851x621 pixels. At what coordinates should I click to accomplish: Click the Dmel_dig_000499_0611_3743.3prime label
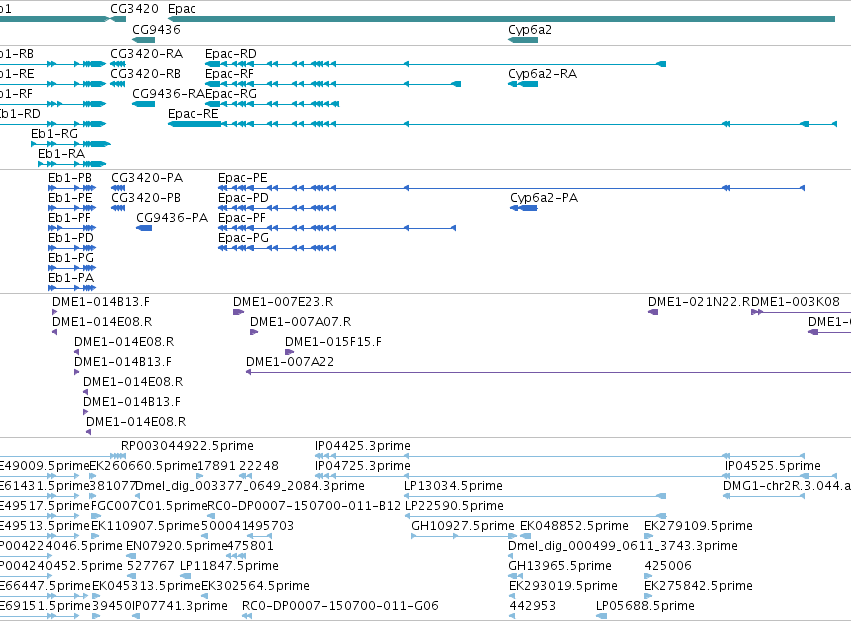623,546
